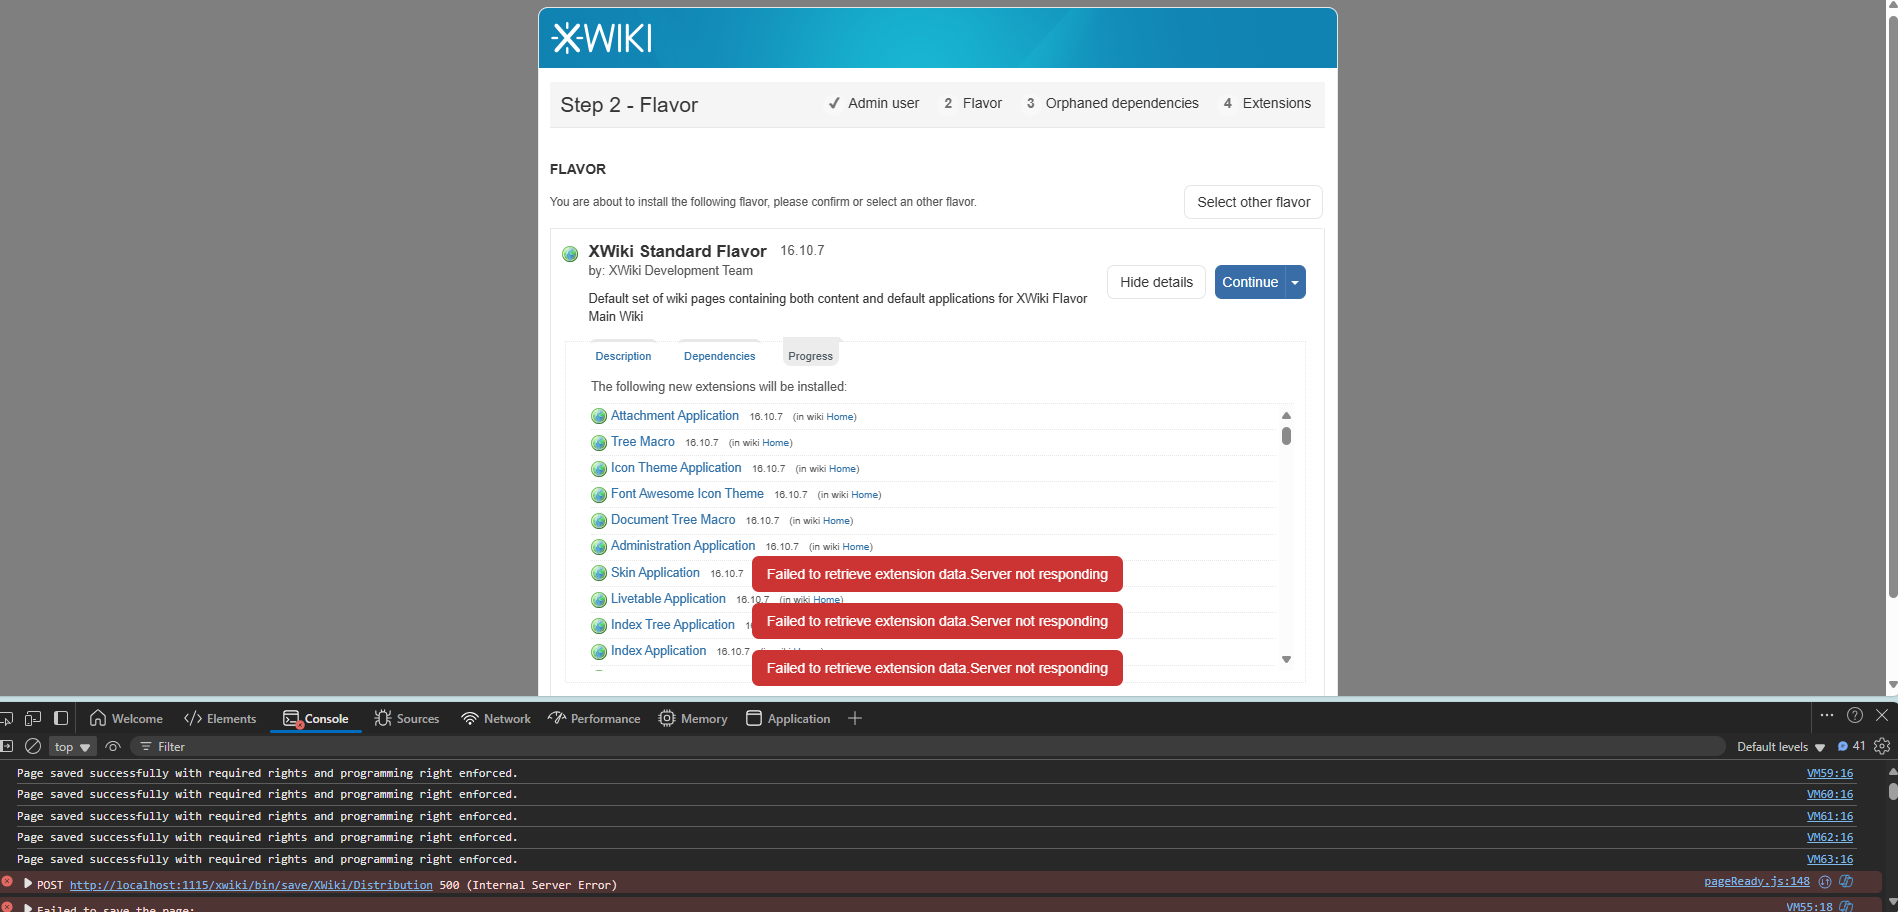This screenshot has width=1898, height=912.
Task: Open the 41 issues counter badge
Action: 1851,746
